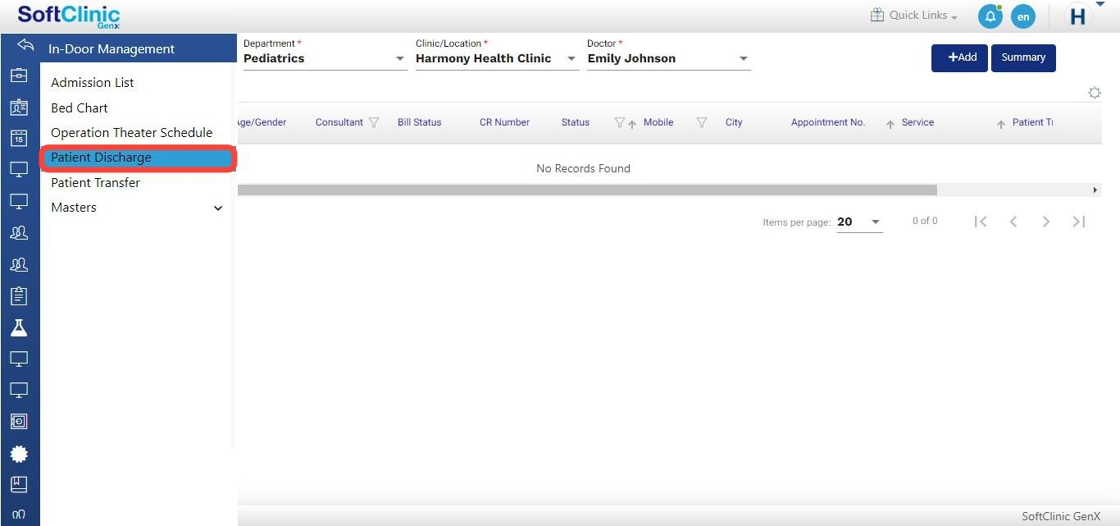Click the back arrow icon beside In-Door Management
Viewport: 1120px width, 526px height.
click(x=26, y=47)
